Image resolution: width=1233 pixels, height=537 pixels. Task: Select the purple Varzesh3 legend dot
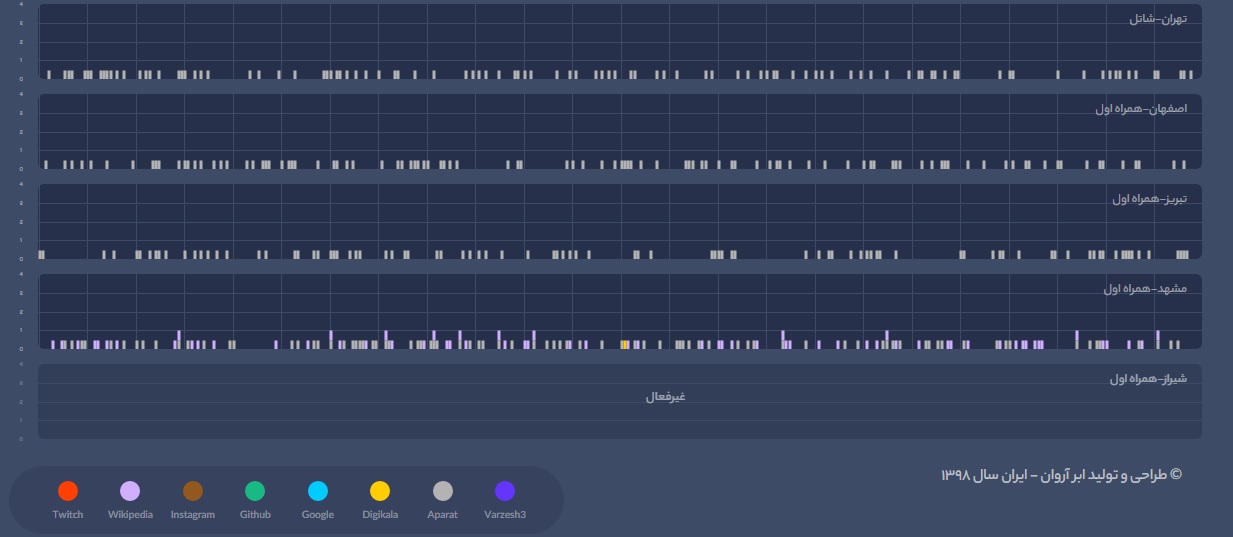[x=505, y=491]
